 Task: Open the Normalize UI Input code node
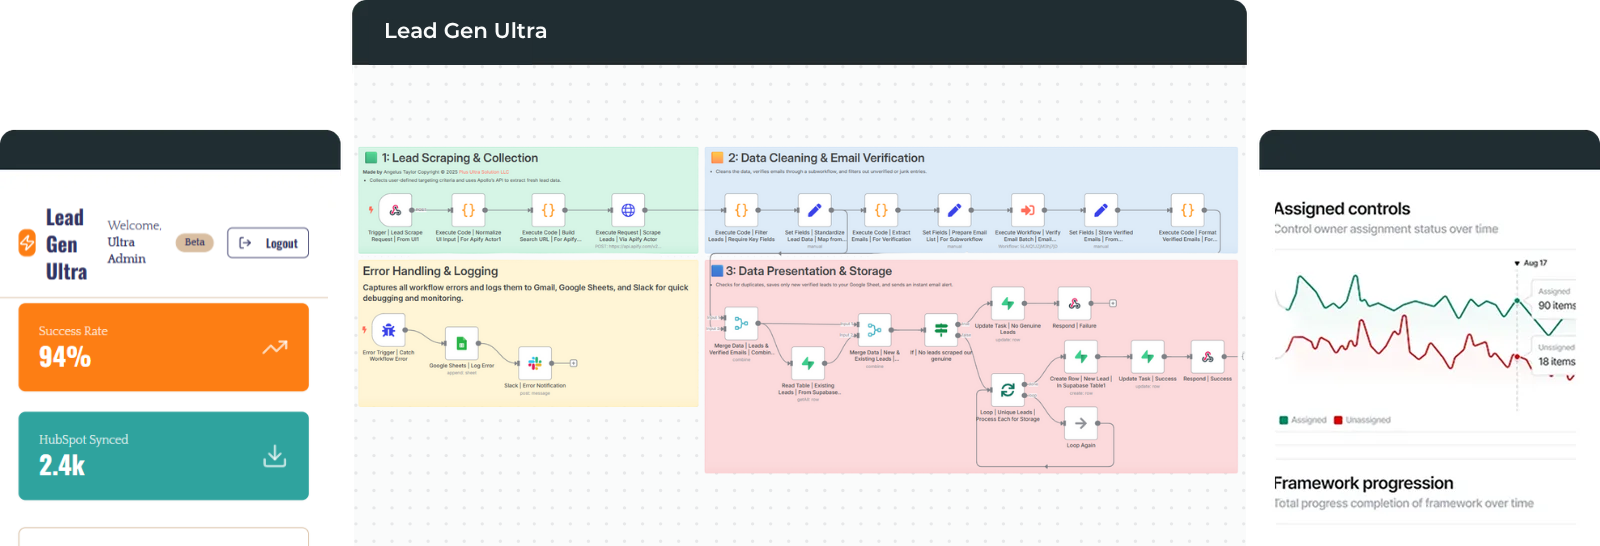coord(468,210)
